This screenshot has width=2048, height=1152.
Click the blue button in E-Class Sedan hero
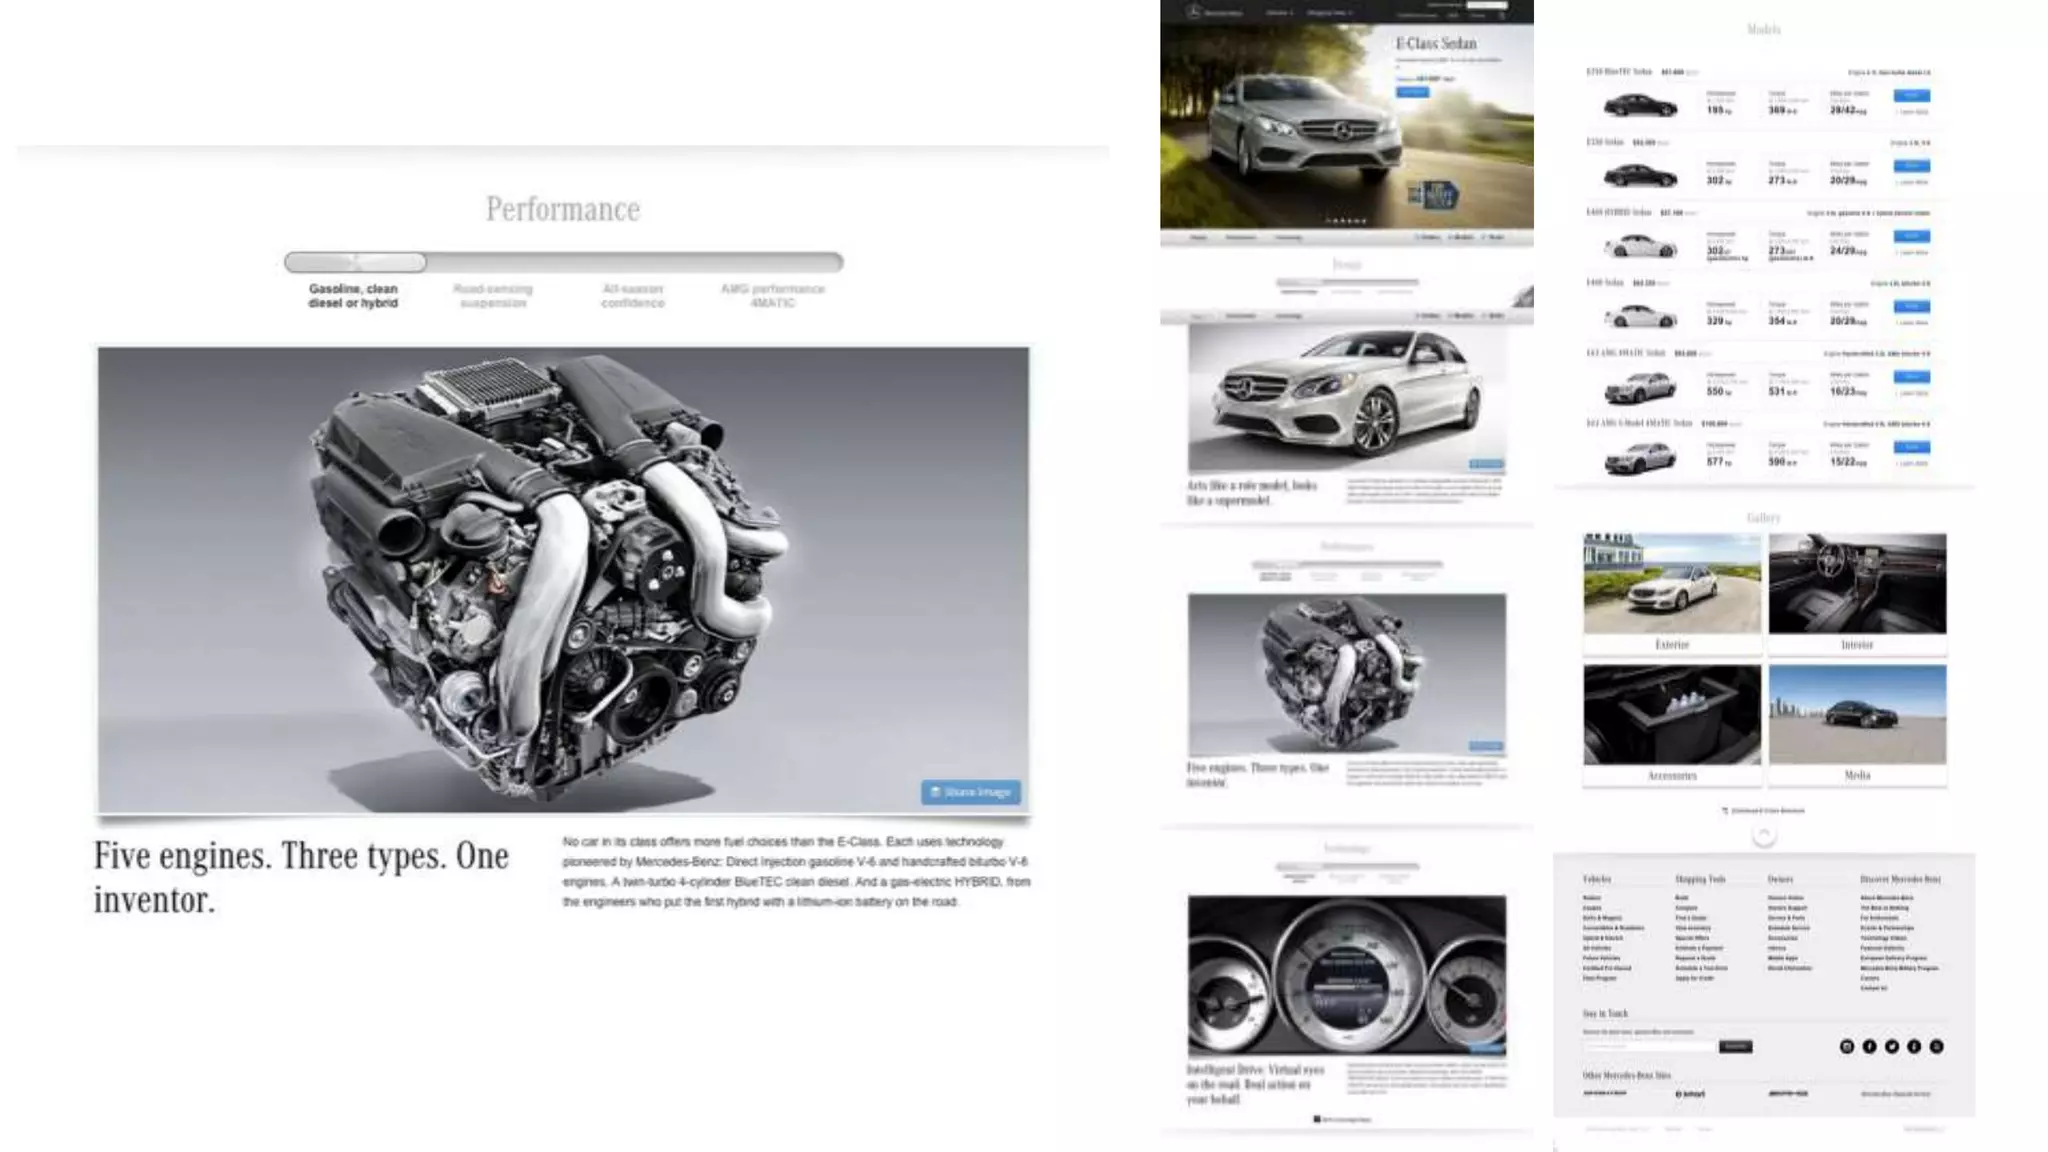[x=1412, y=92]
